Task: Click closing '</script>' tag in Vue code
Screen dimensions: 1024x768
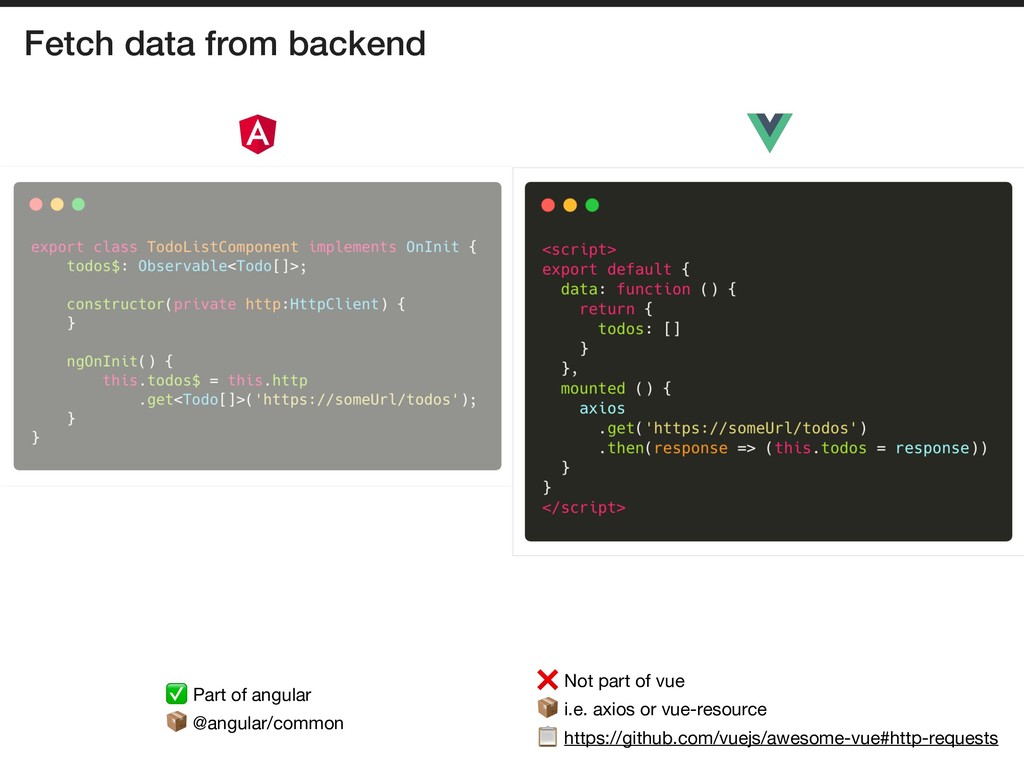Action: [x=584, y=507]
